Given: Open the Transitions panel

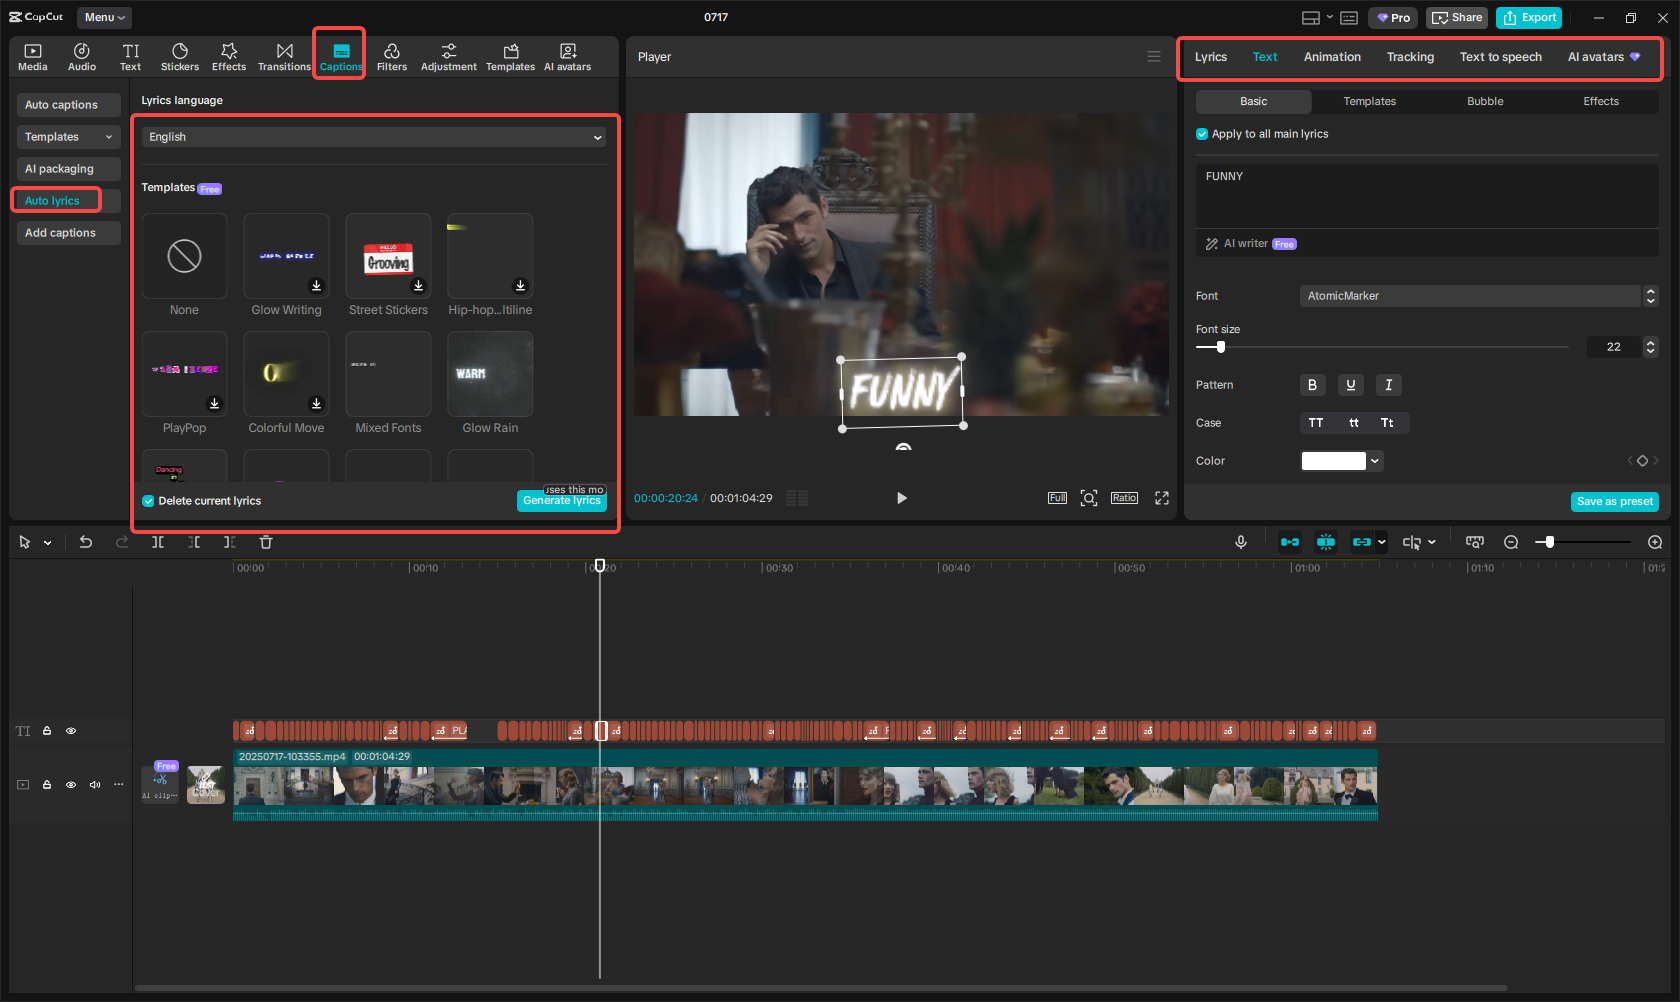Looking at the screenshot, I should point(285,57).
